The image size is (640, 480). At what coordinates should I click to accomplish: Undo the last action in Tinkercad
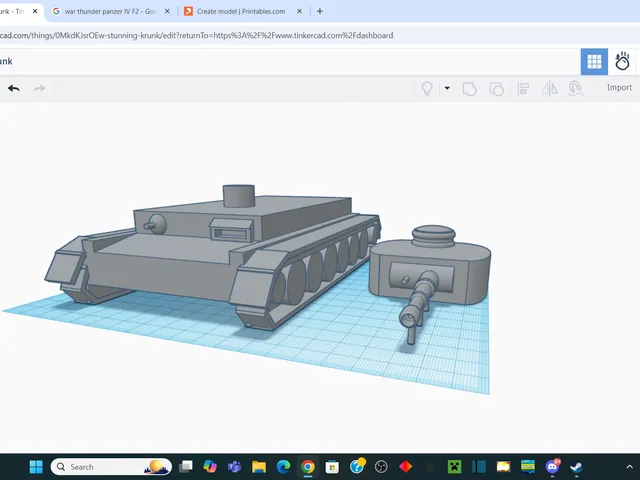point(13,88)
